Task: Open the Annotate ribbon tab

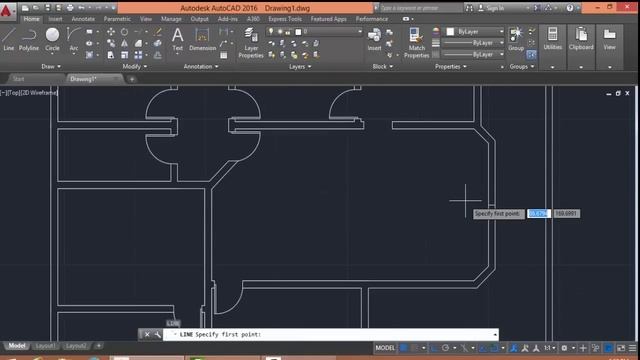Action: pyautogui.click(x=83, y=19)
